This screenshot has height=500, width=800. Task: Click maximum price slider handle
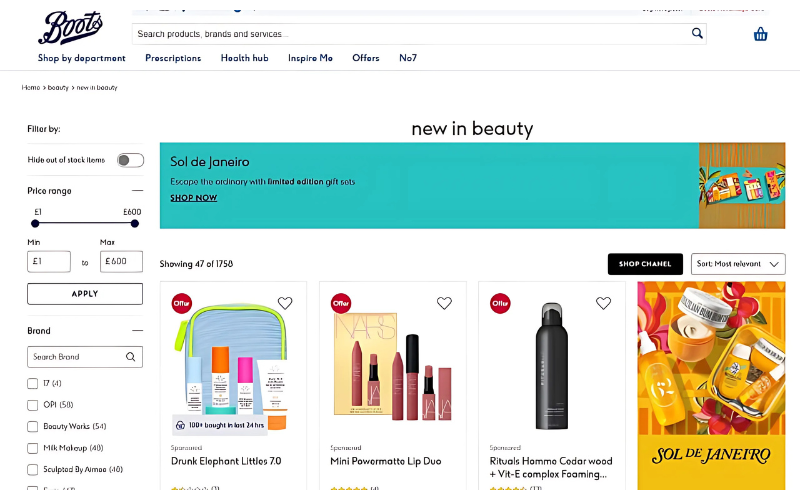[135, 223]
